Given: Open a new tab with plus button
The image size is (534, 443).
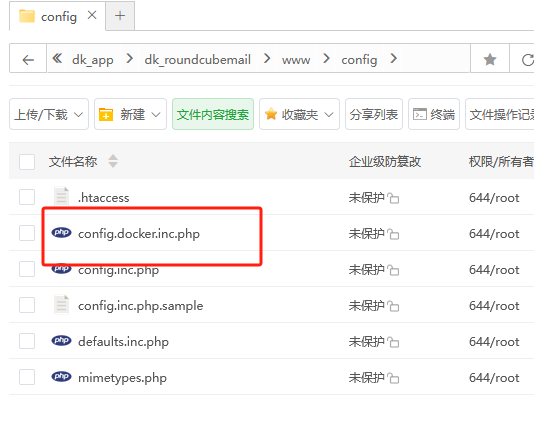Looking at the screenshot, I should click(120, 16).
